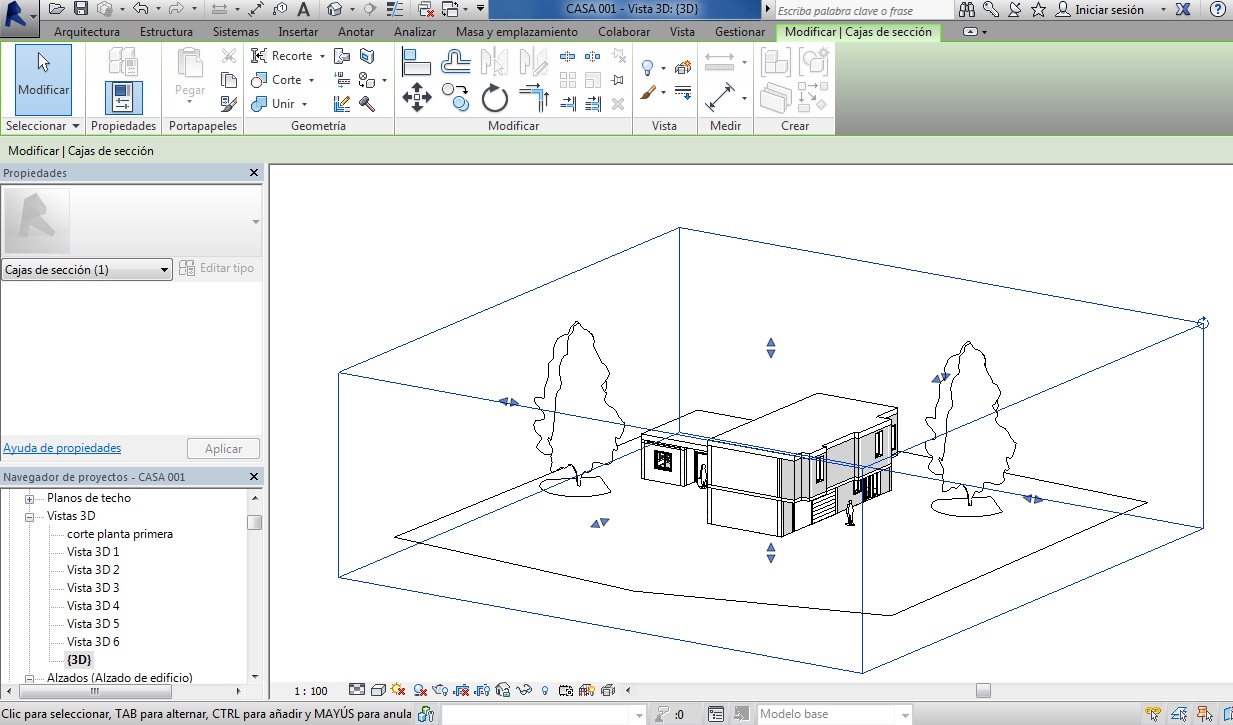Expand the Planos de techo tree node

[30, 499]
